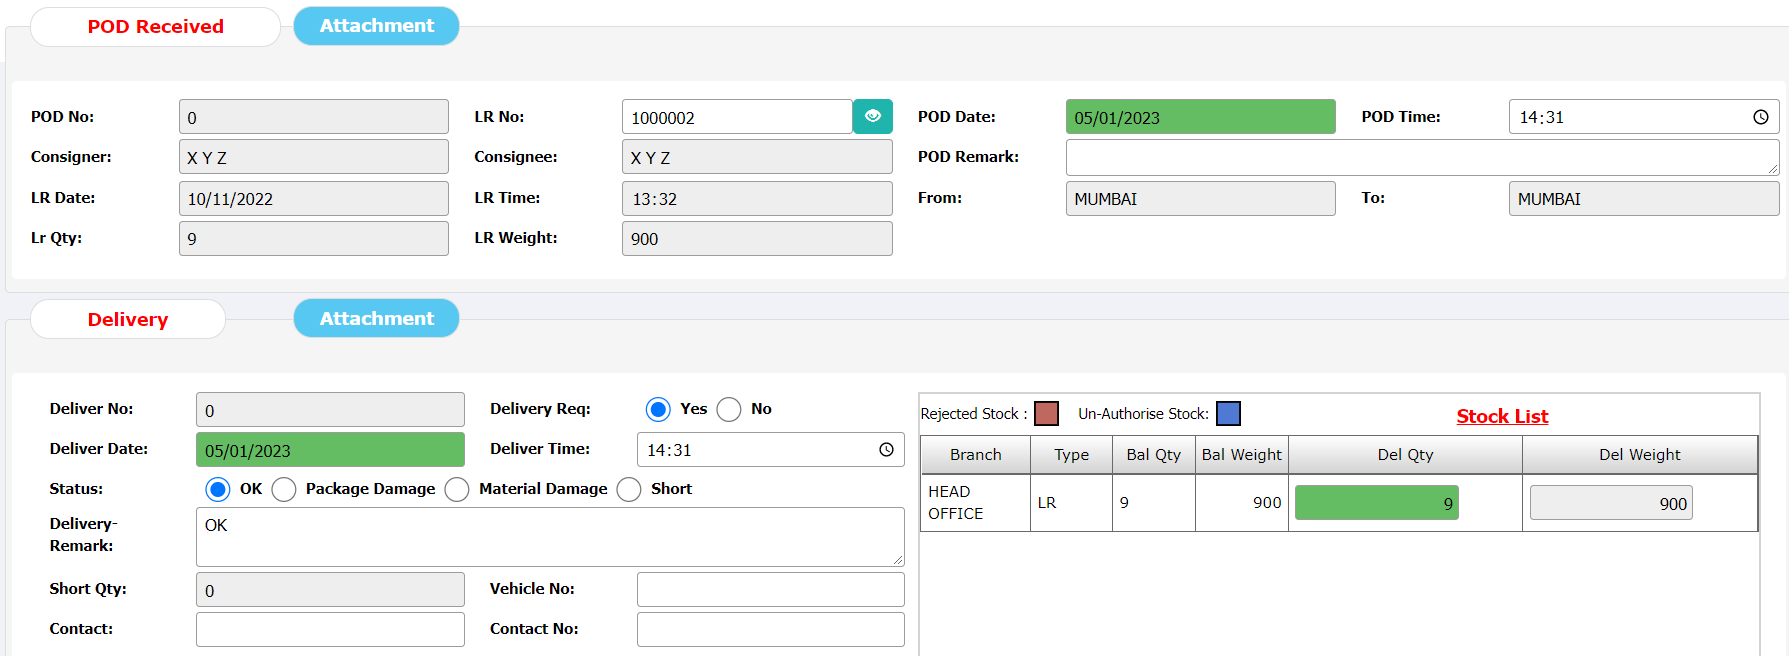Select Yes for Delivery Req
The width and height of the screenshot is (1789, 656).
658,409
